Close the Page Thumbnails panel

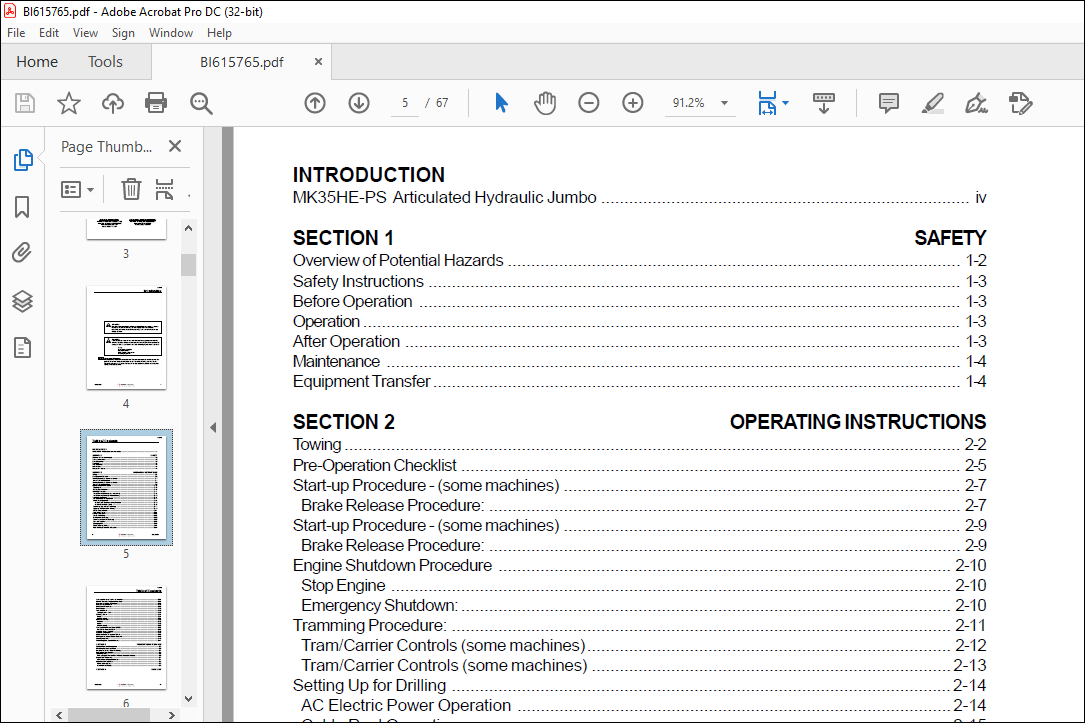pyautogui.click(x=175, y=146)
